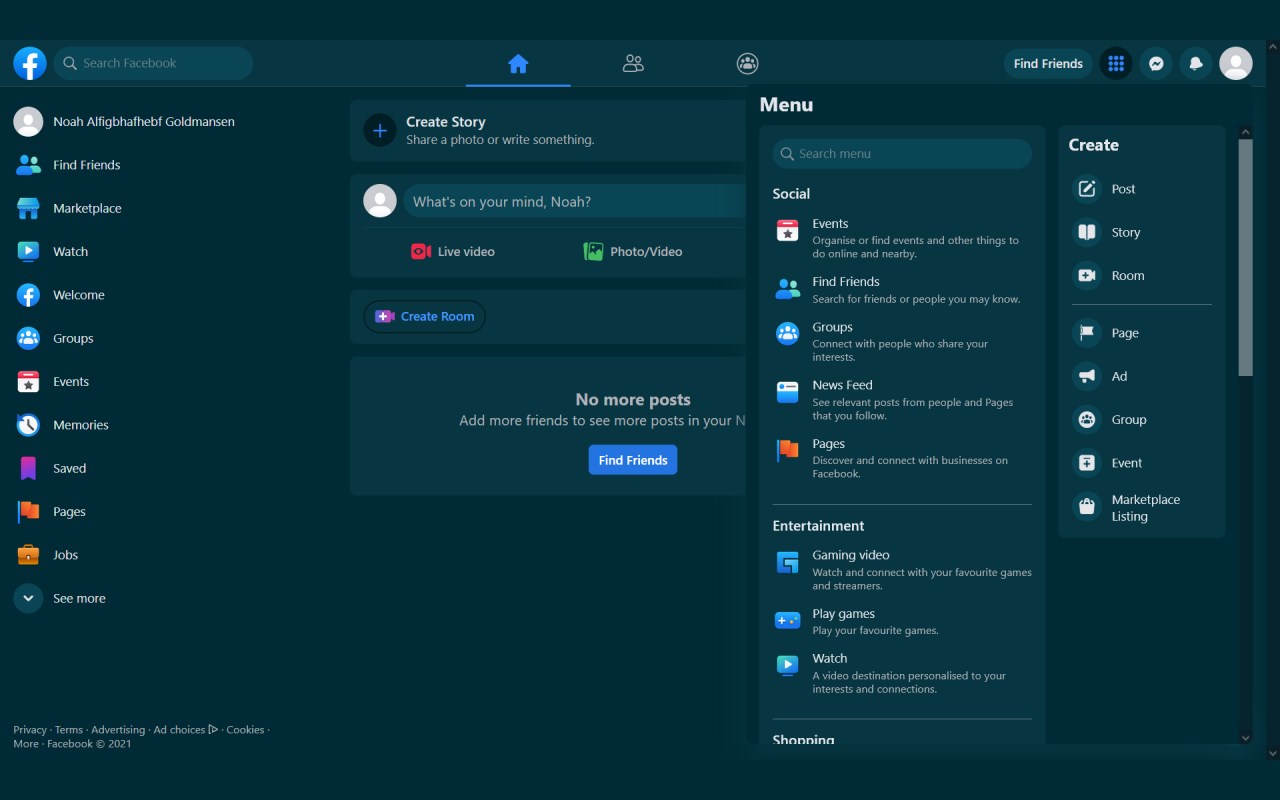Open the Friends tab icon
Image resolution: width=1280 pixels, height=800 pixels.
(633, 63)
